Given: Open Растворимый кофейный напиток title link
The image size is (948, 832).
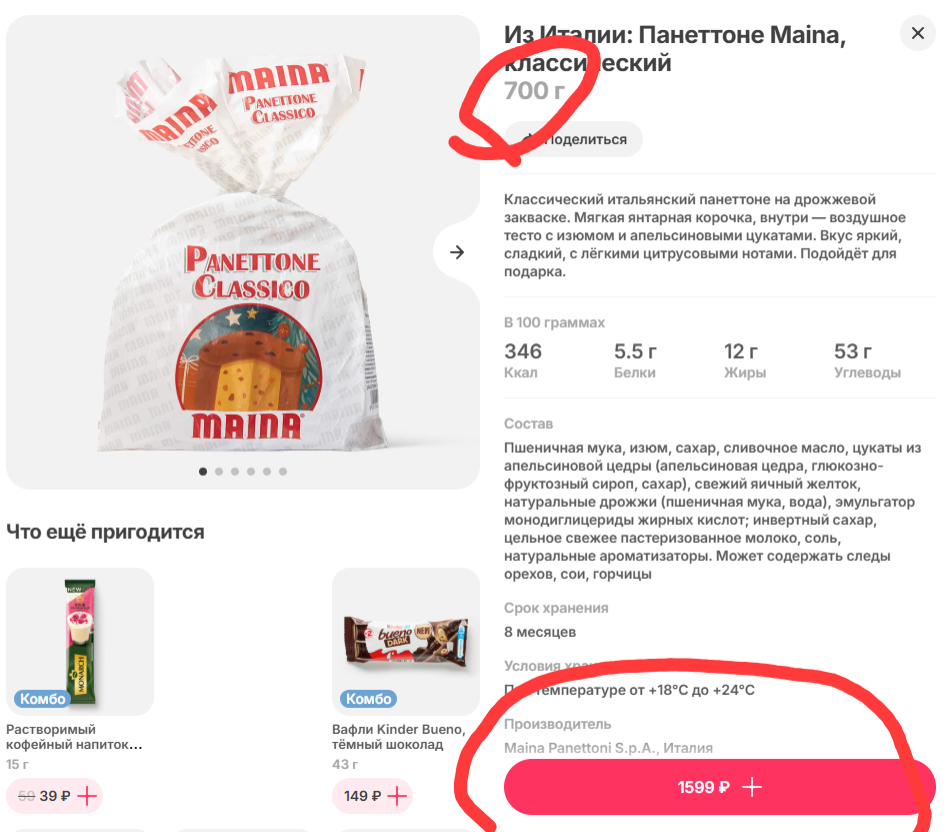Looking at the screenshot, I should (74, 737).
